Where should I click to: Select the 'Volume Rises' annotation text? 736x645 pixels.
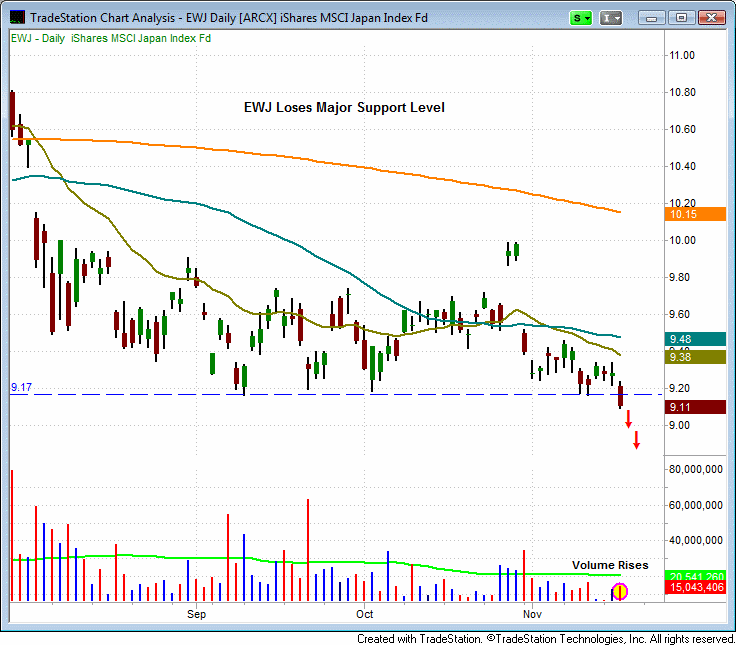(610, 565)
